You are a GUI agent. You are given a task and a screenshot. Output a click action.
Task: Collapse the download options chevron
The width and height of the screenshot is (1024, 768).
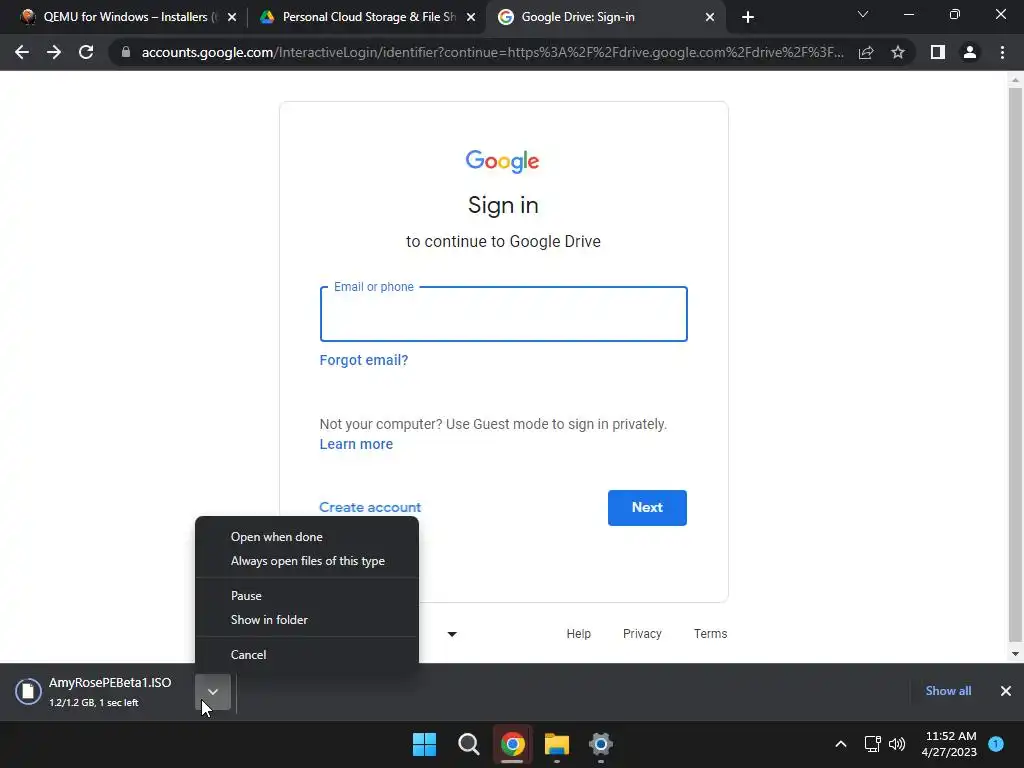(213, 692)
